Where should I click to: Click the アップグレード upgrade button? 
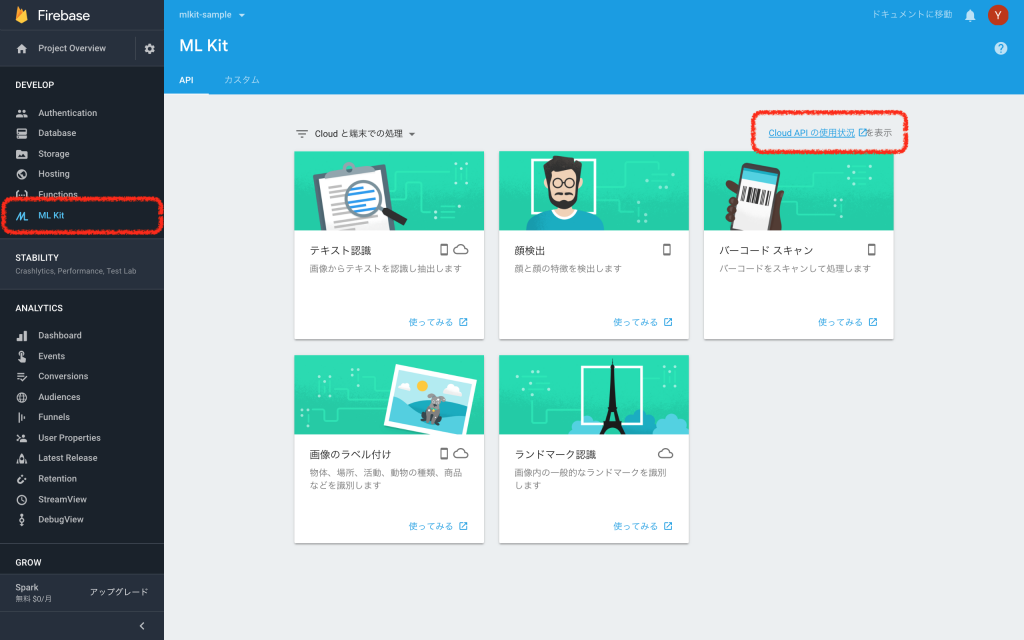click(x=119, y=592)
